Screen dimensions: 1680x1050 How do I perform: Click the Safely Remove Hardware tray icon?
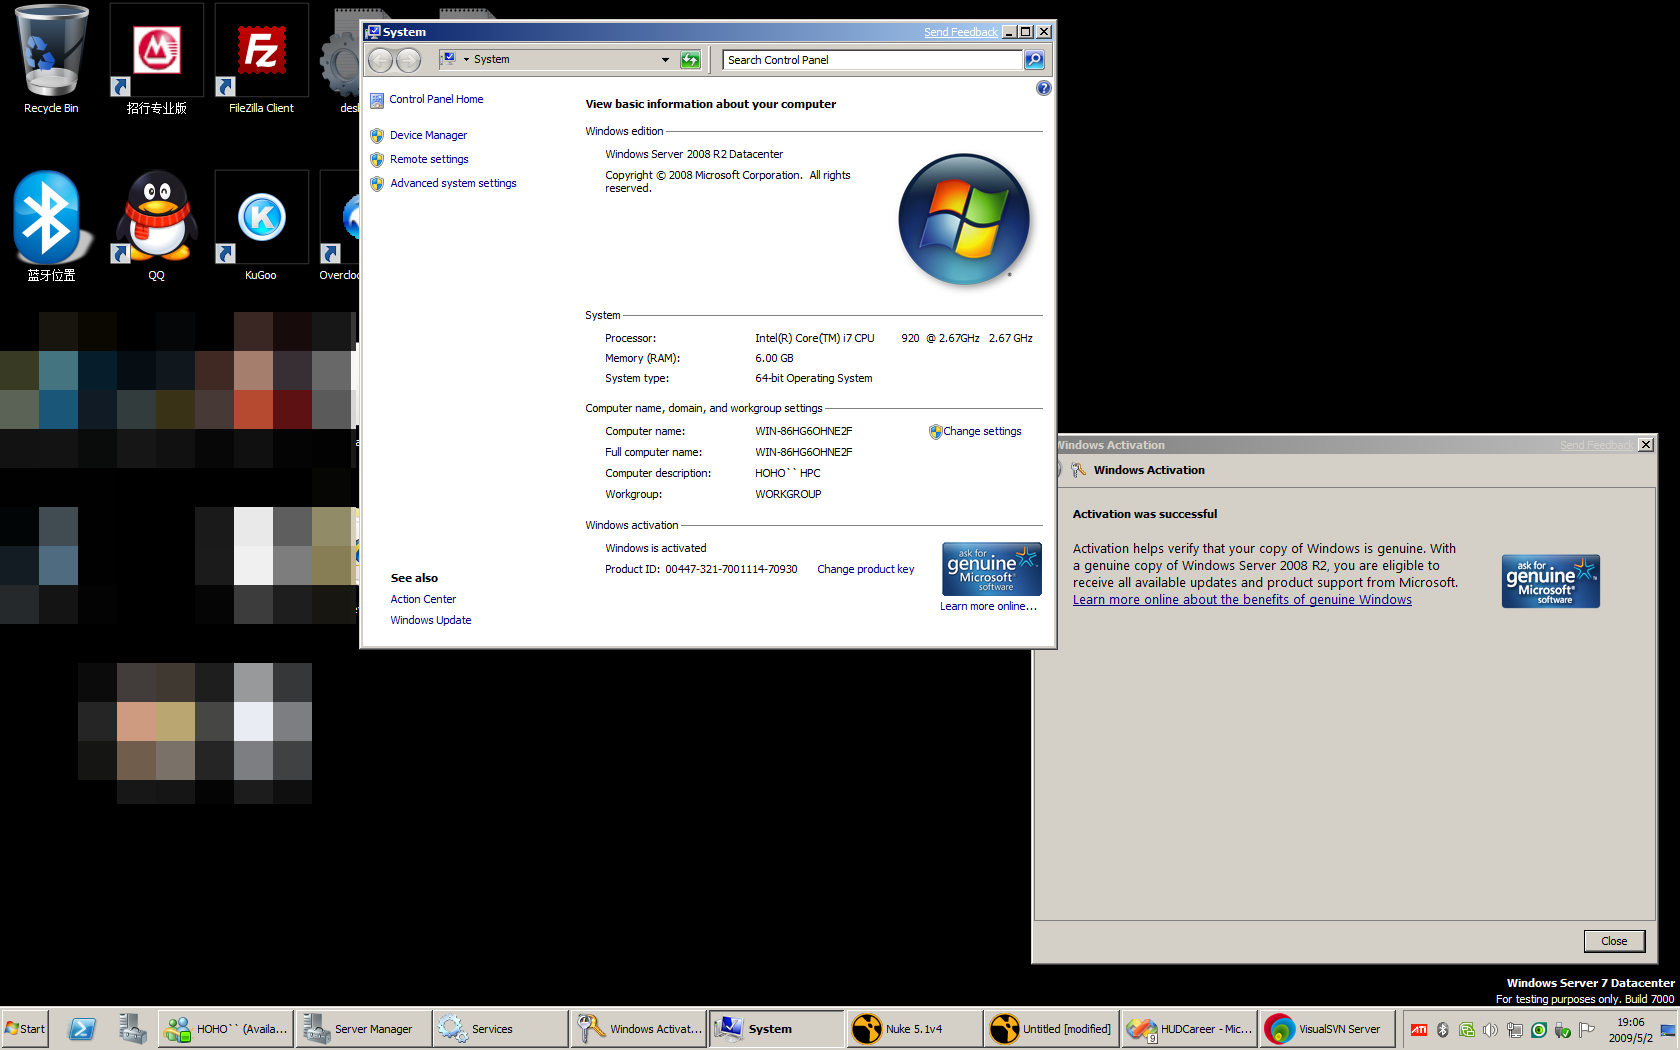pos(1562,1030)
